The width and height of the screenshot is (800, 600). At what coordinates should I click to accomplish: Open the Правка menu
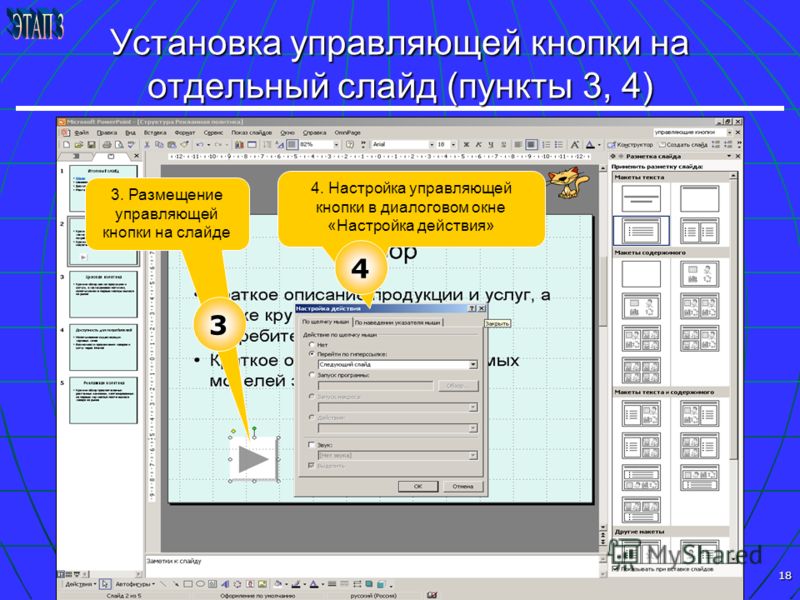107,133
